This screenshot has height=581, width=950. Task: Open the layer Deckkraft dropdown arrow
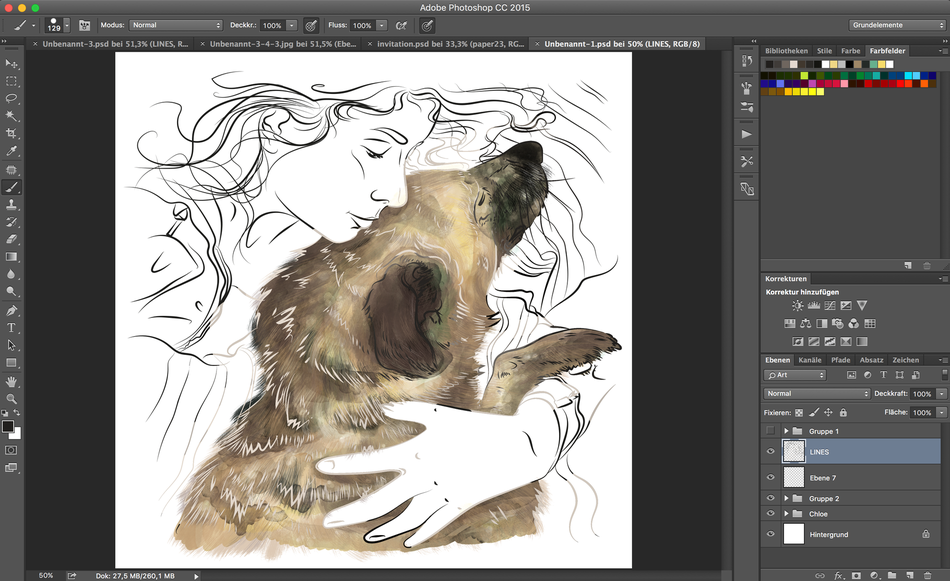coord(942,394)
